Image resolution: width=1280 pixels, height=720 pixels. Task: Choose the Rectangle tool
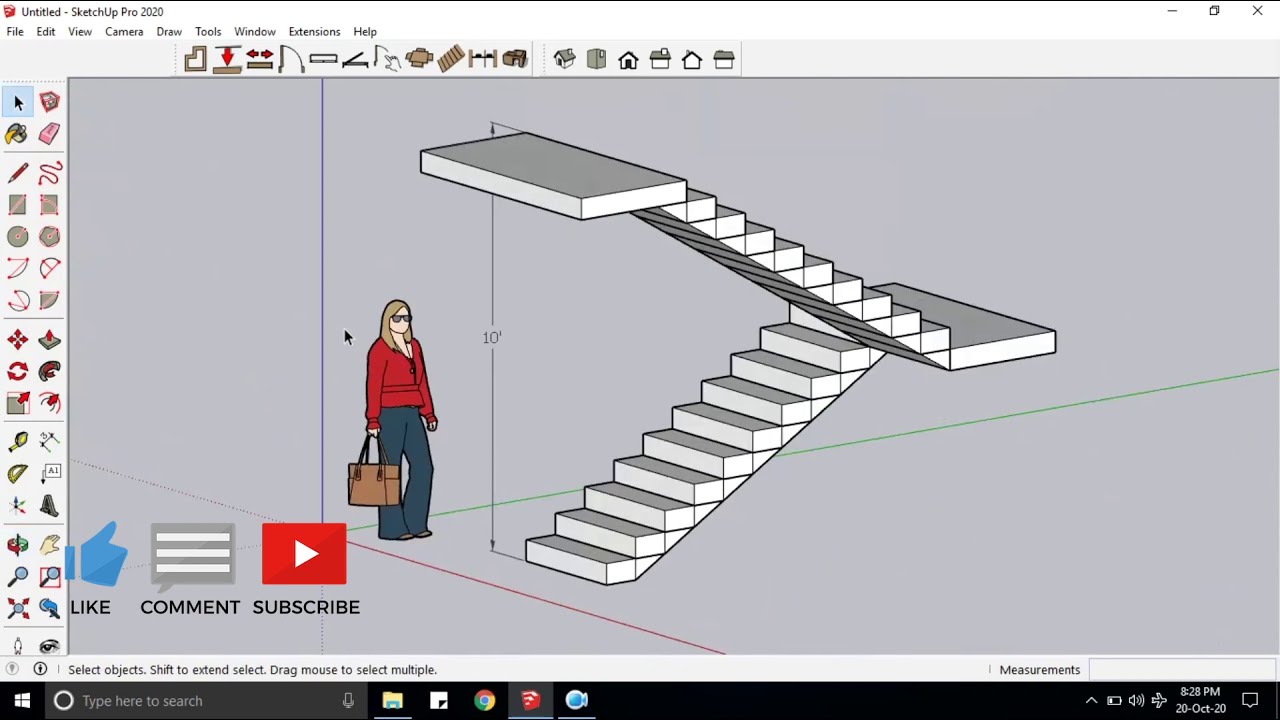18,205
